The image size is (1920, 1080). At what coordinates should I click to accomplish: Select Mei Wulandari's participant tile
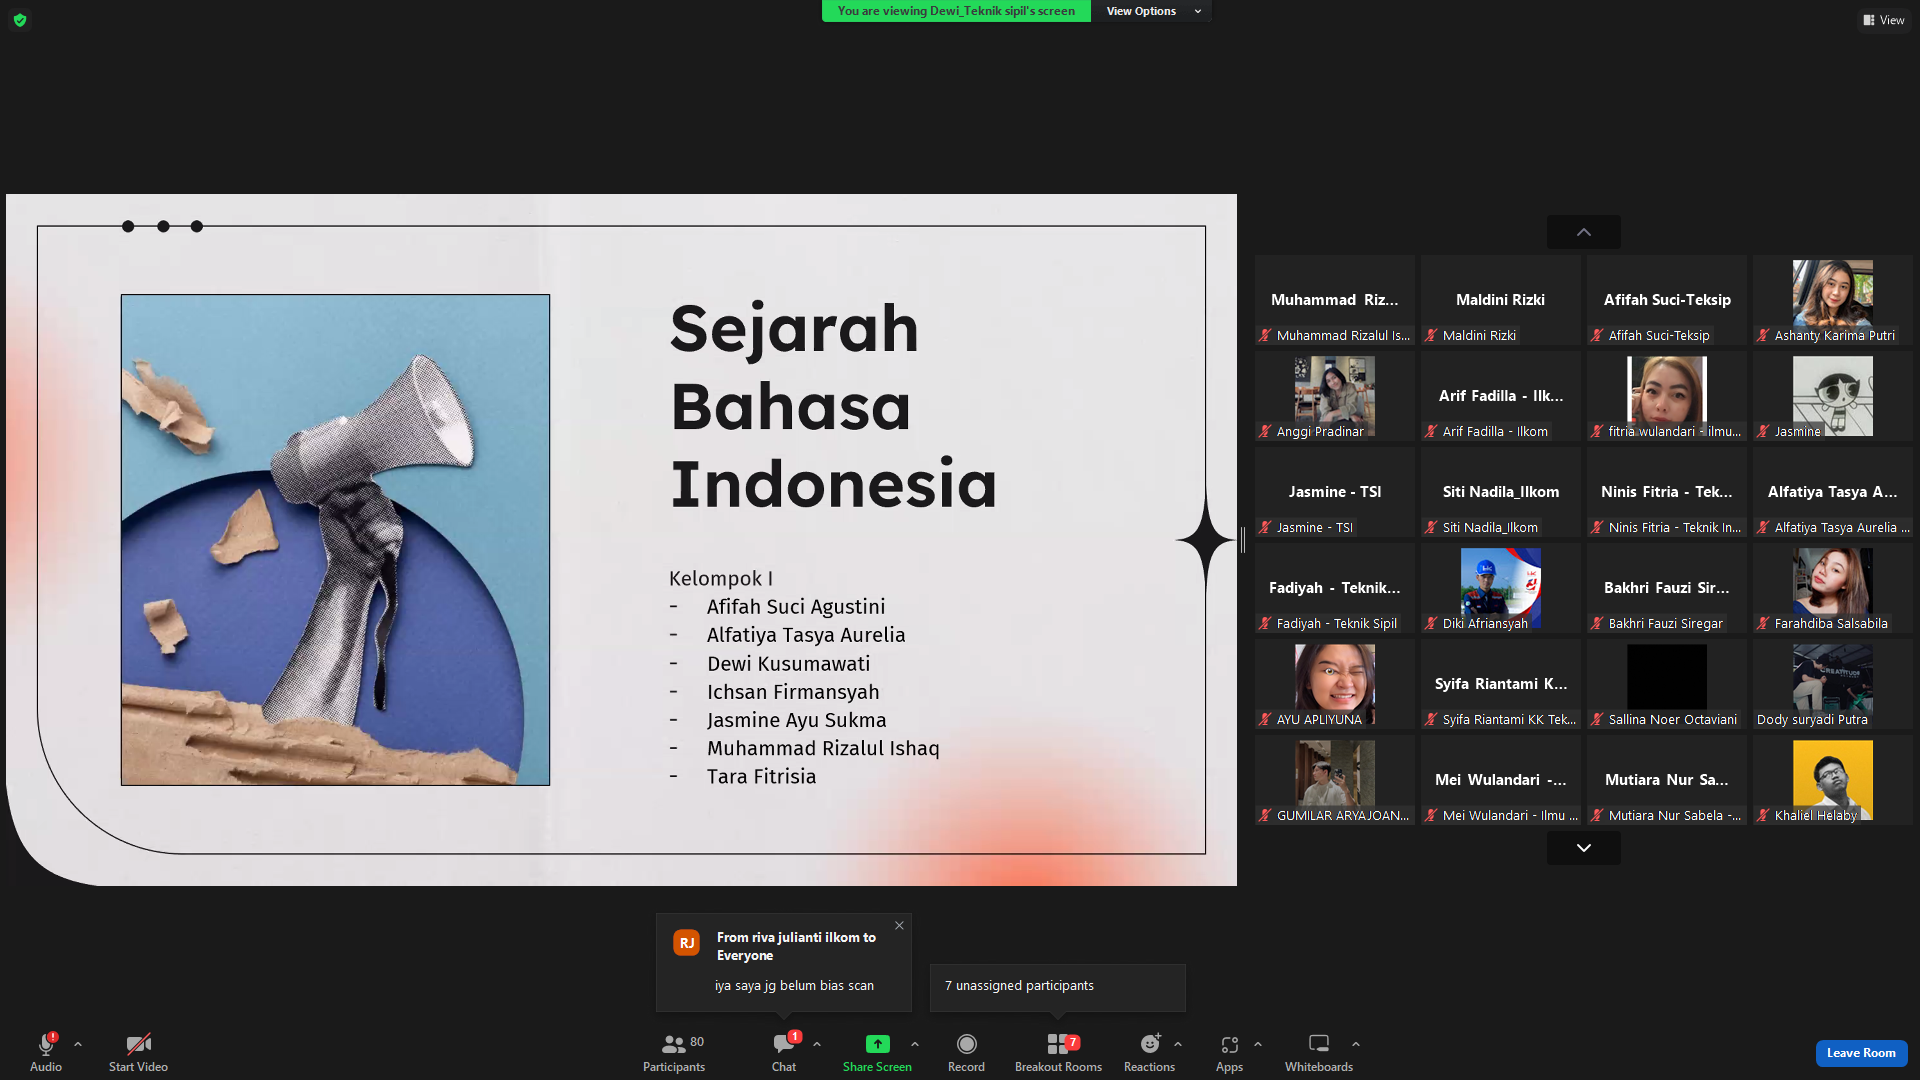[1501, 780]
